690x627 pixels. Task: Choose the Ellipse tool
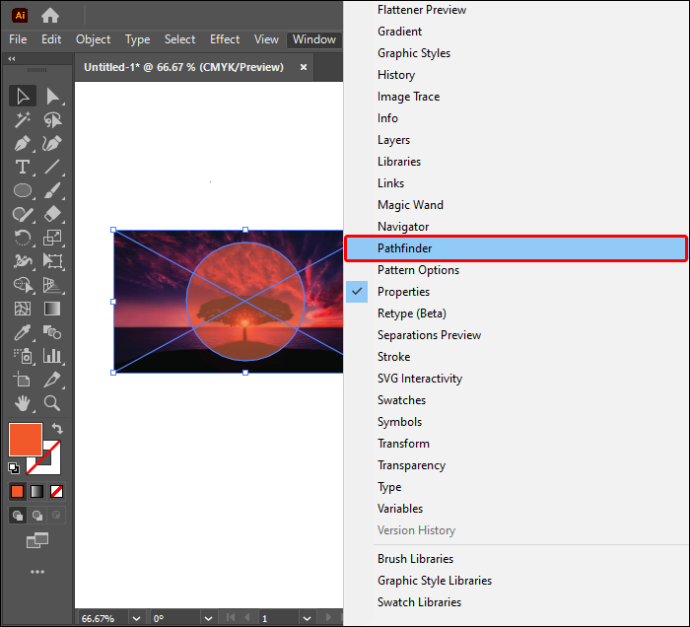click(22, 191)
